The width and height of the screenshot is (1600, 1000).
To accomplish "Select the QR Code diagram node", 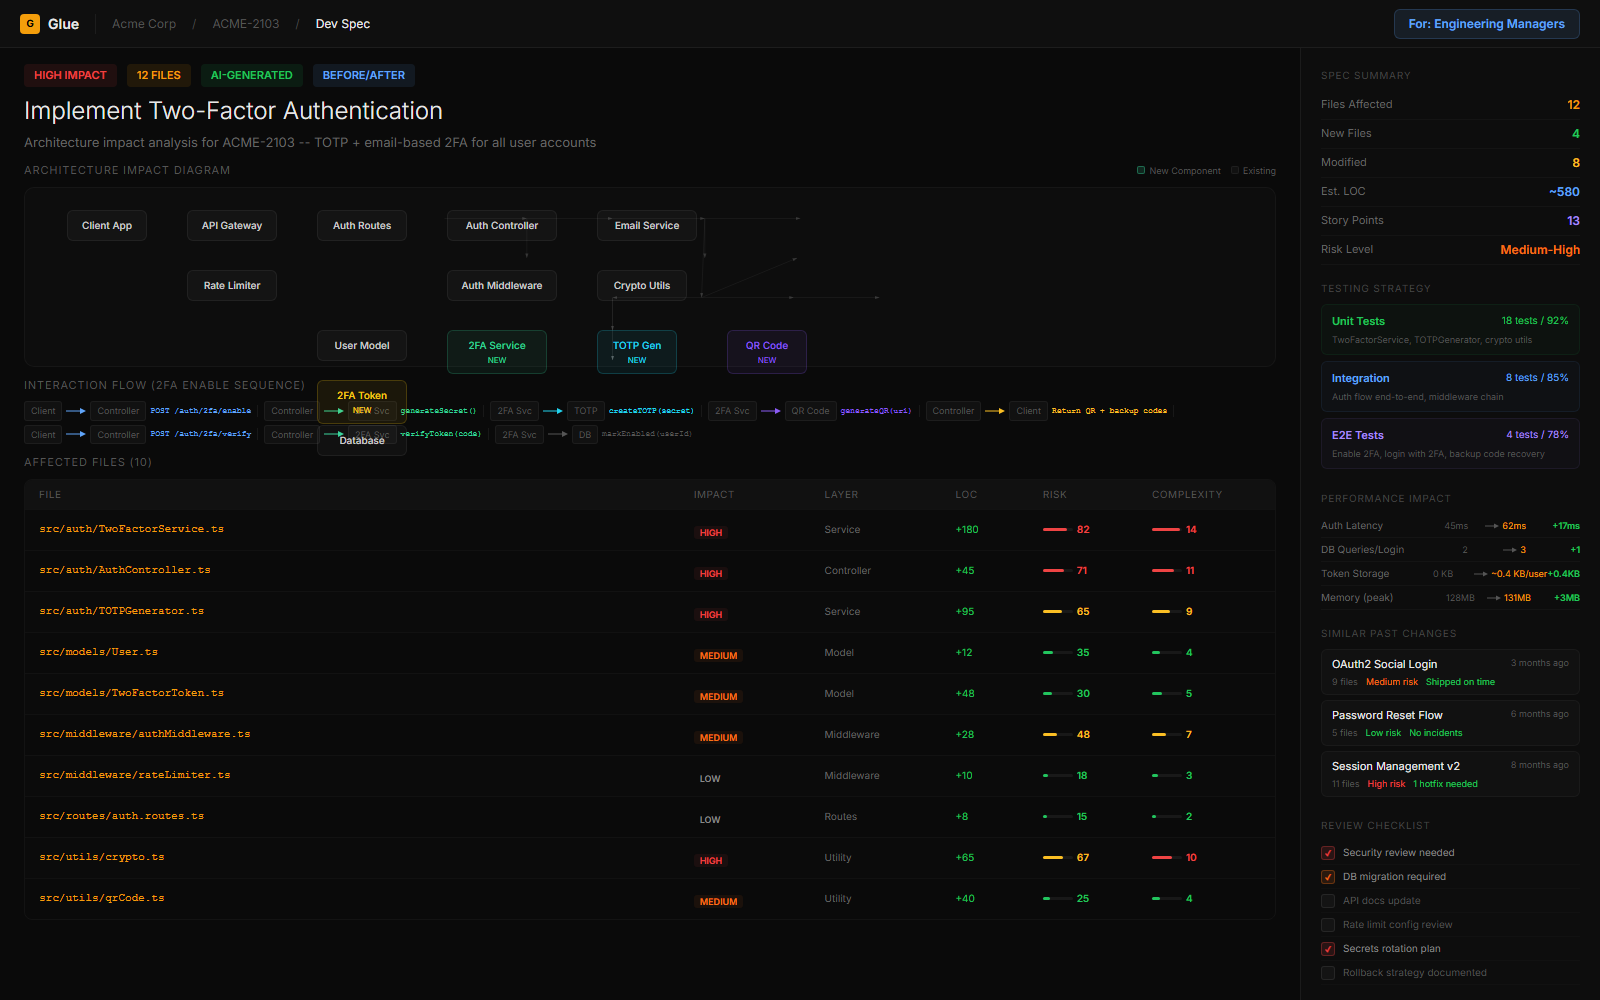I will (x=767, y=351).
